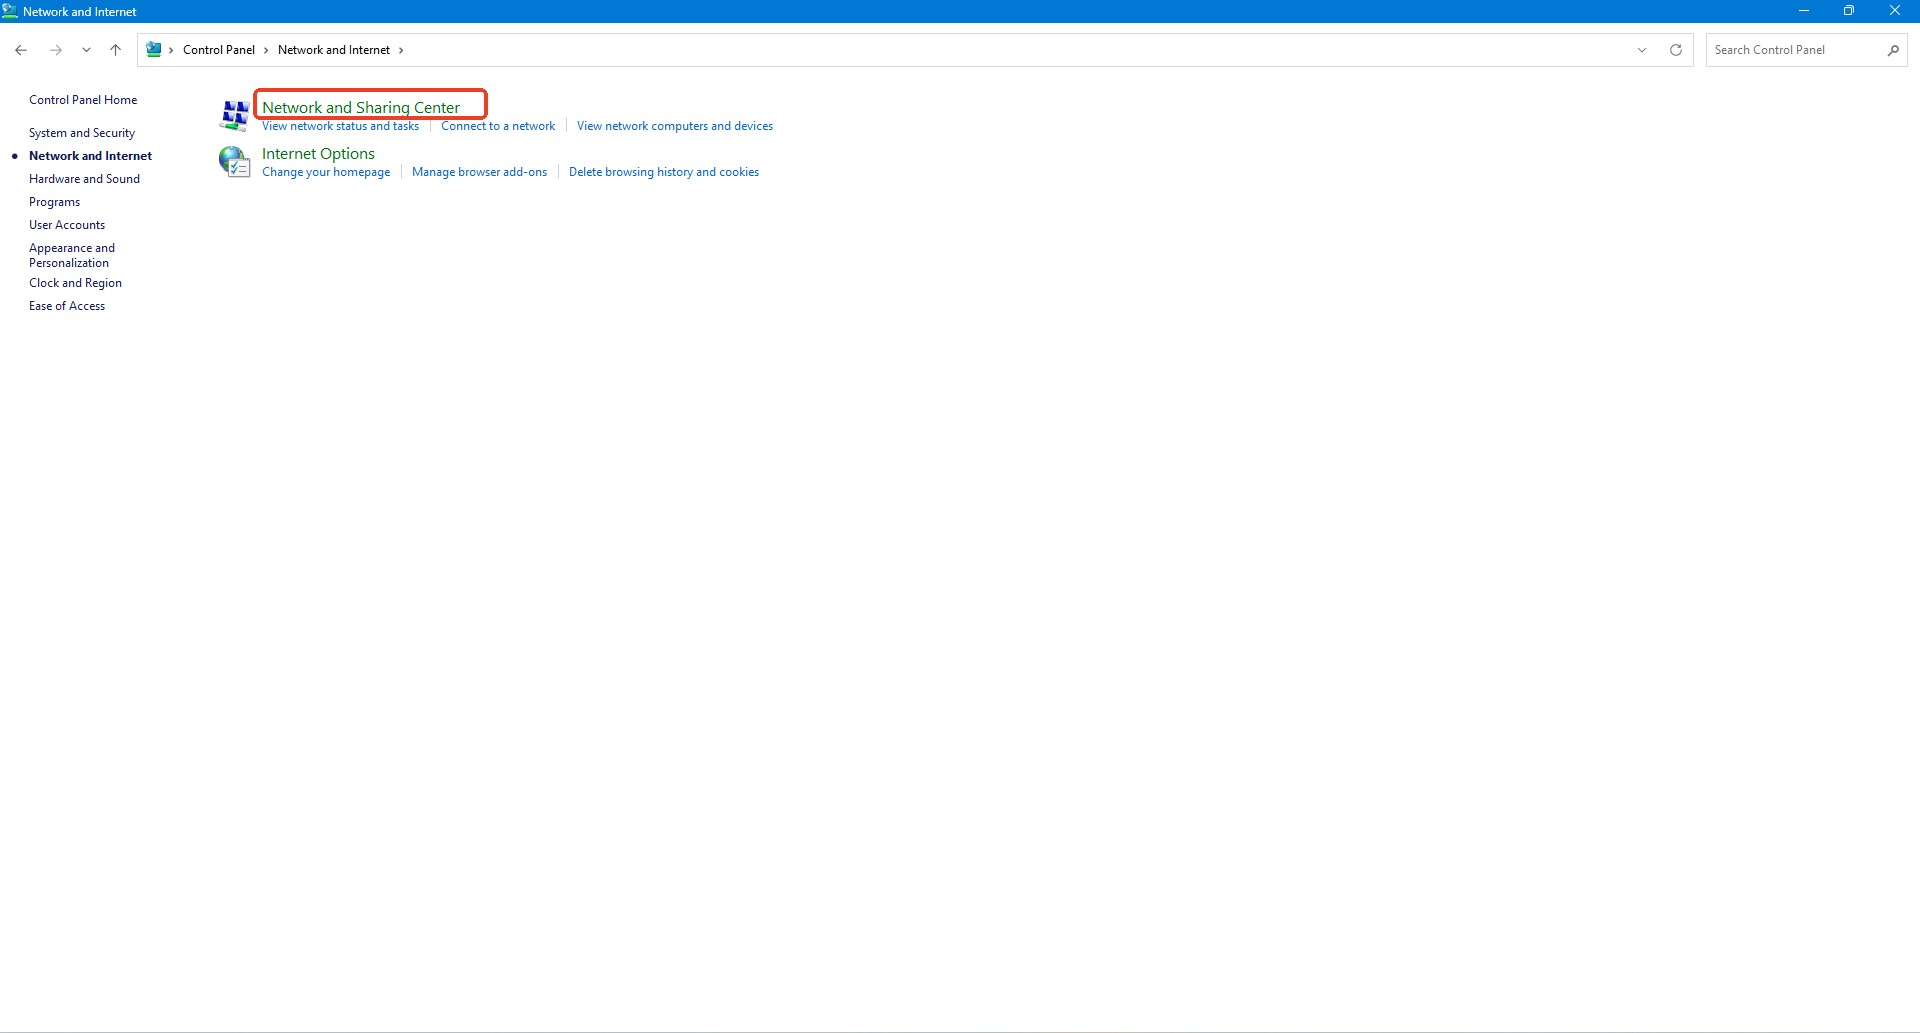Click the search magnifier icon
The image size is (1920, 1033).
coord(1893,50)
